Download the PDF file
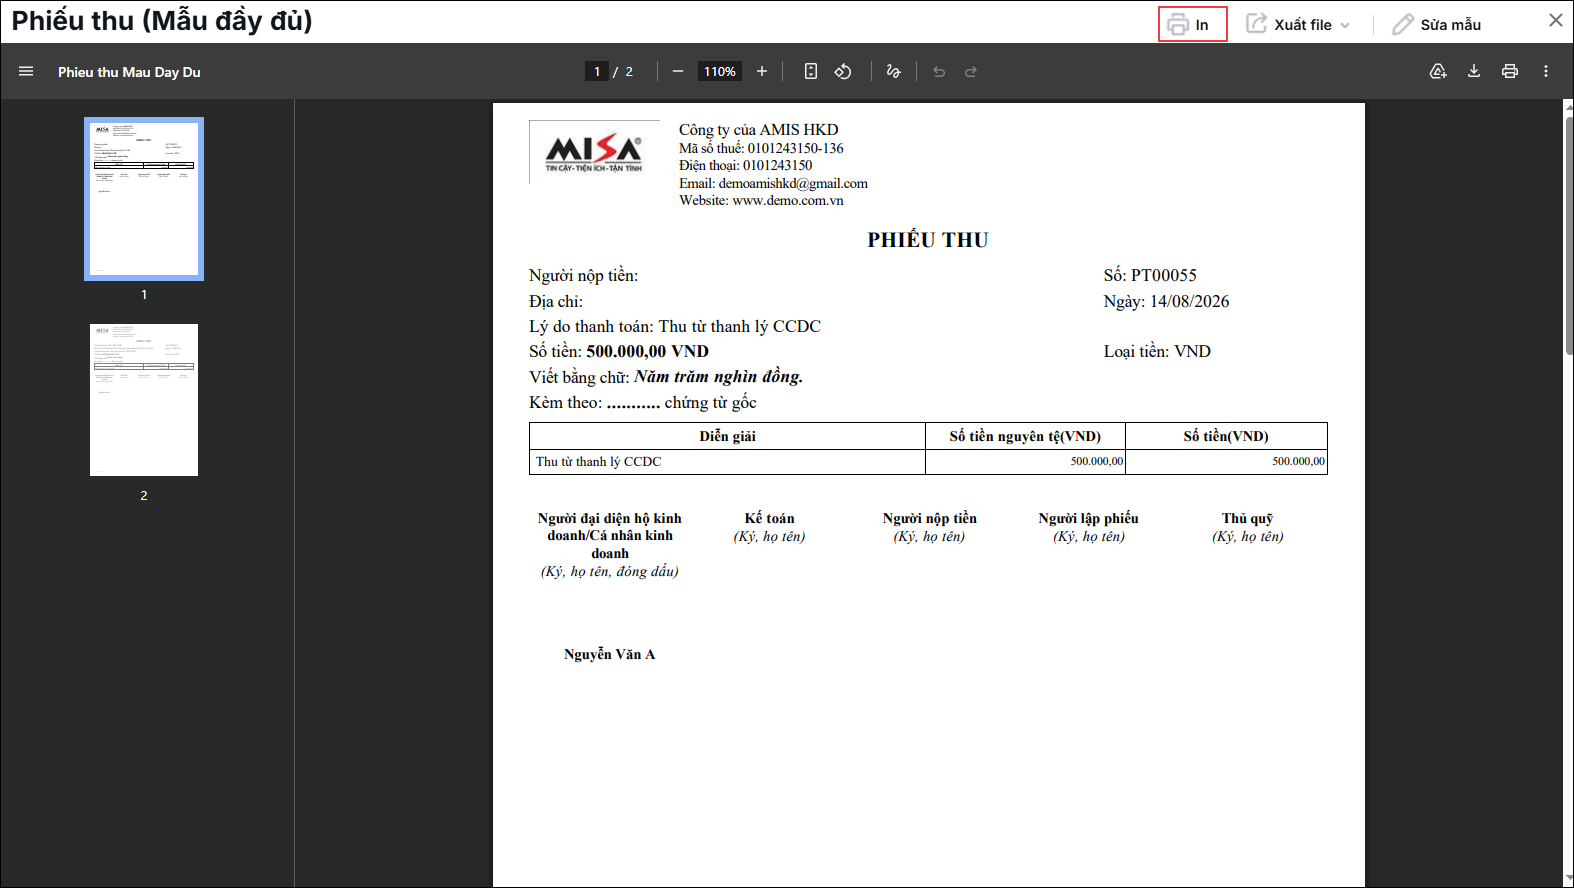1574x888 pixels. click(x=1474, y=71)
